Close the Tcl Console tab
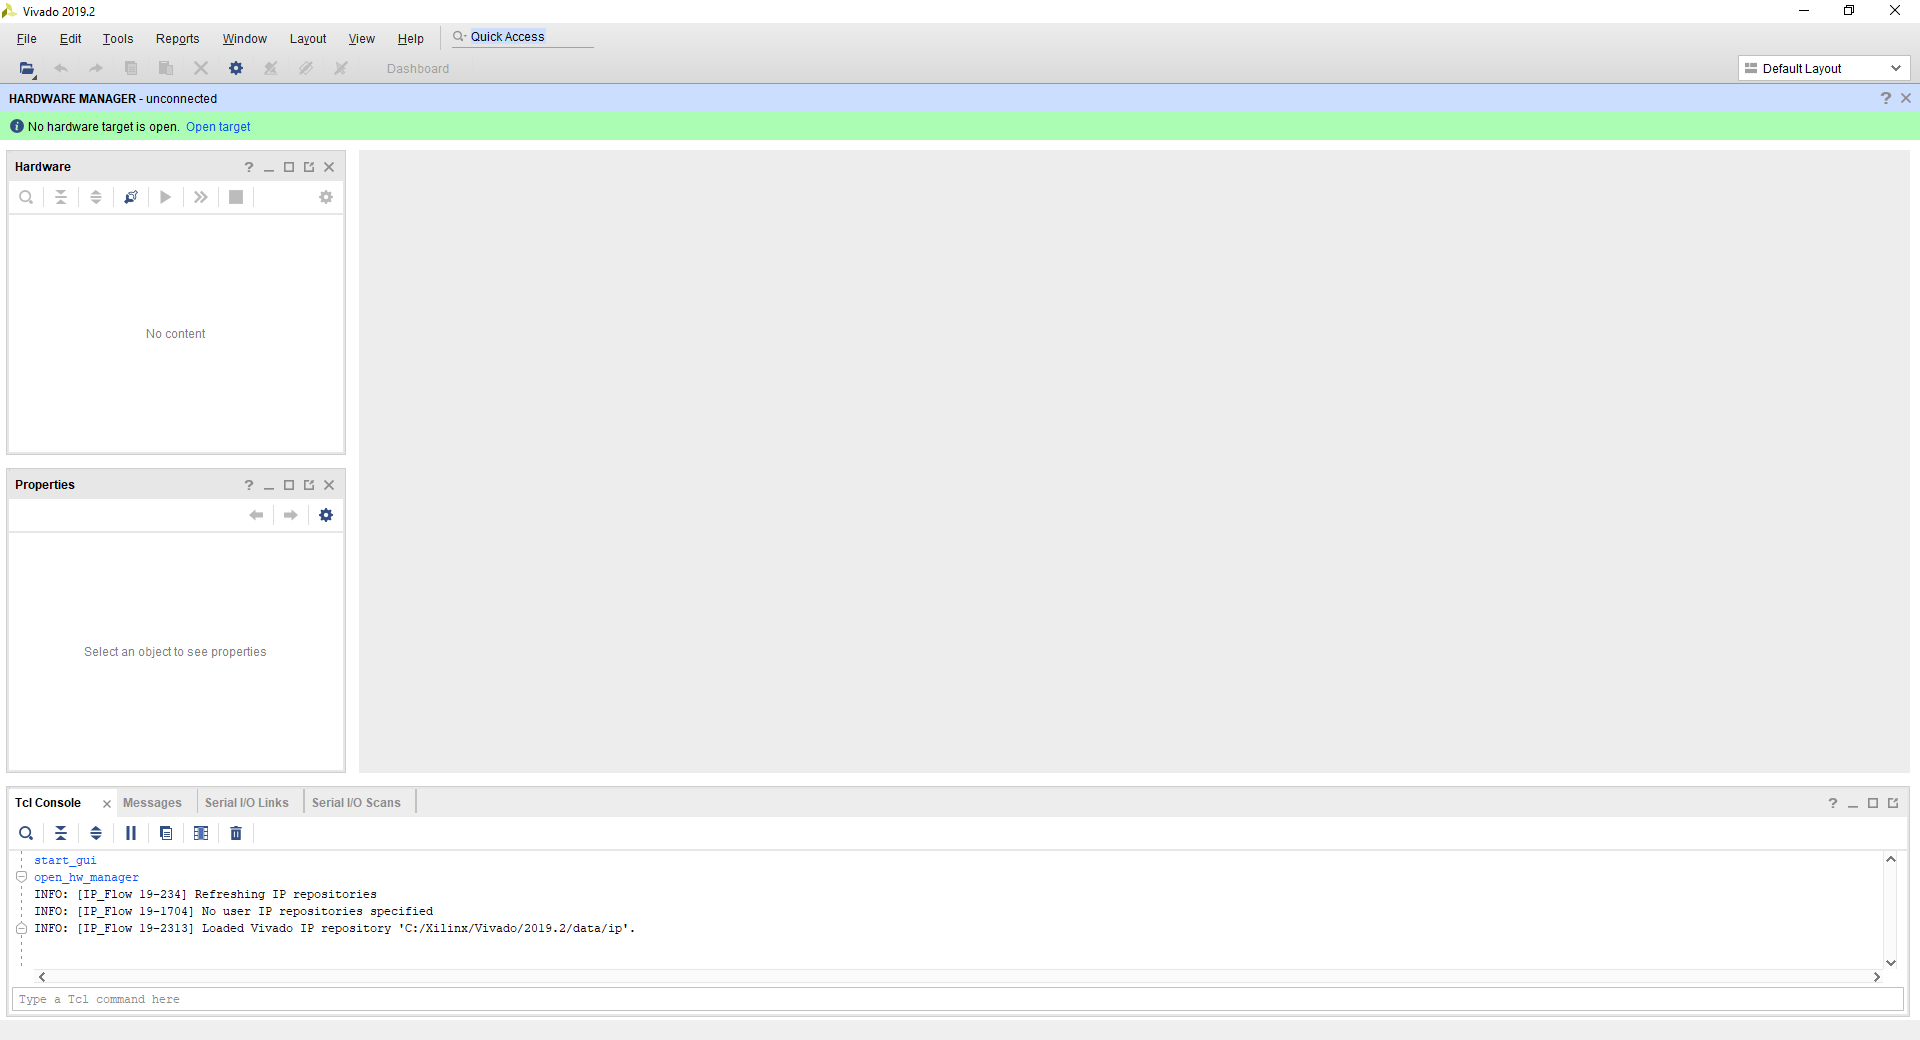The image size is (1920, 1040). click(x=107, y=804)
